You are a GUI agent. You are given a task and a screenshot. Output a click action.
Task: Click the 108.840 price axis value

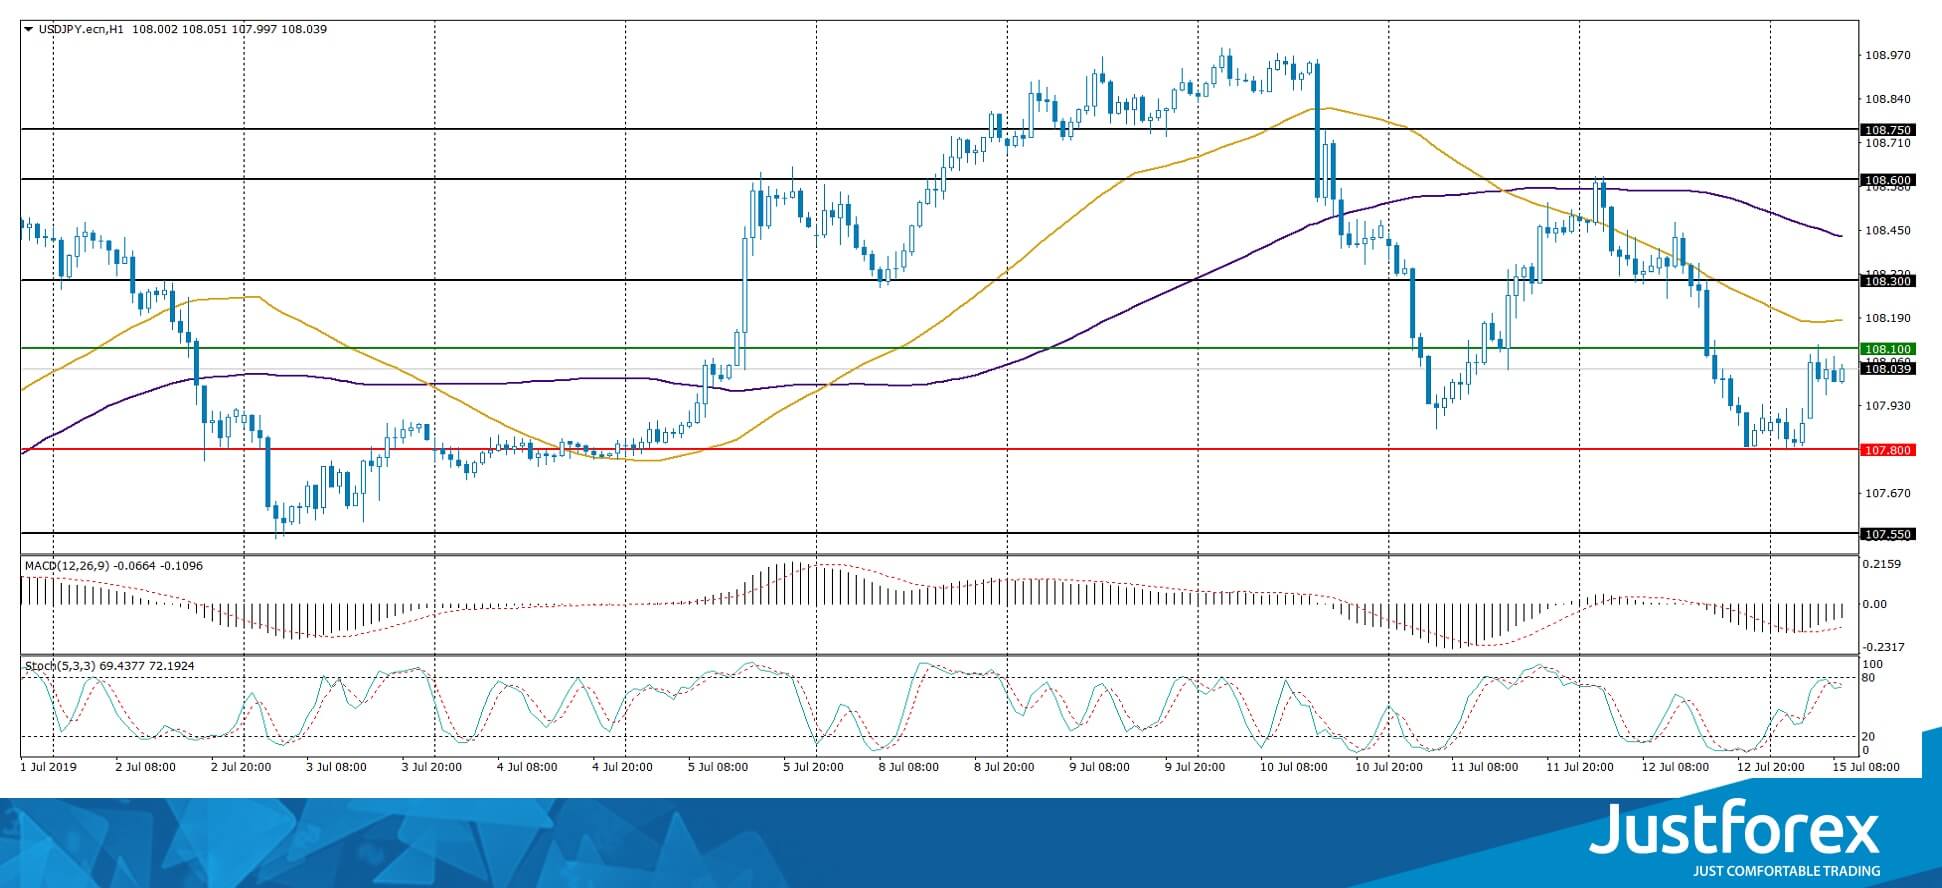pos(1888,99)
